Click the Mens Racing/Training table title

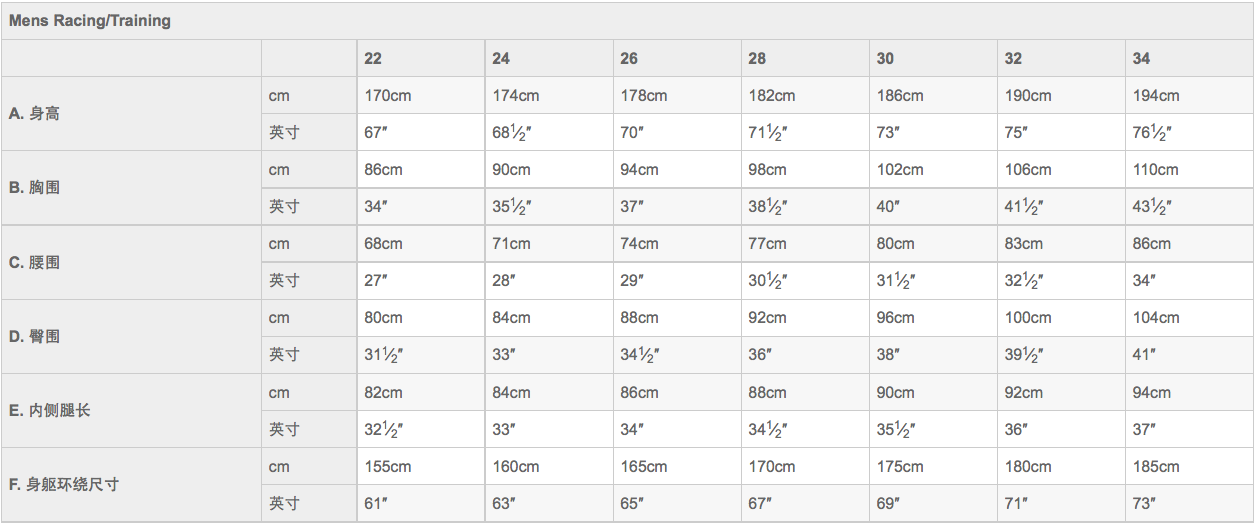click(90, 20)
